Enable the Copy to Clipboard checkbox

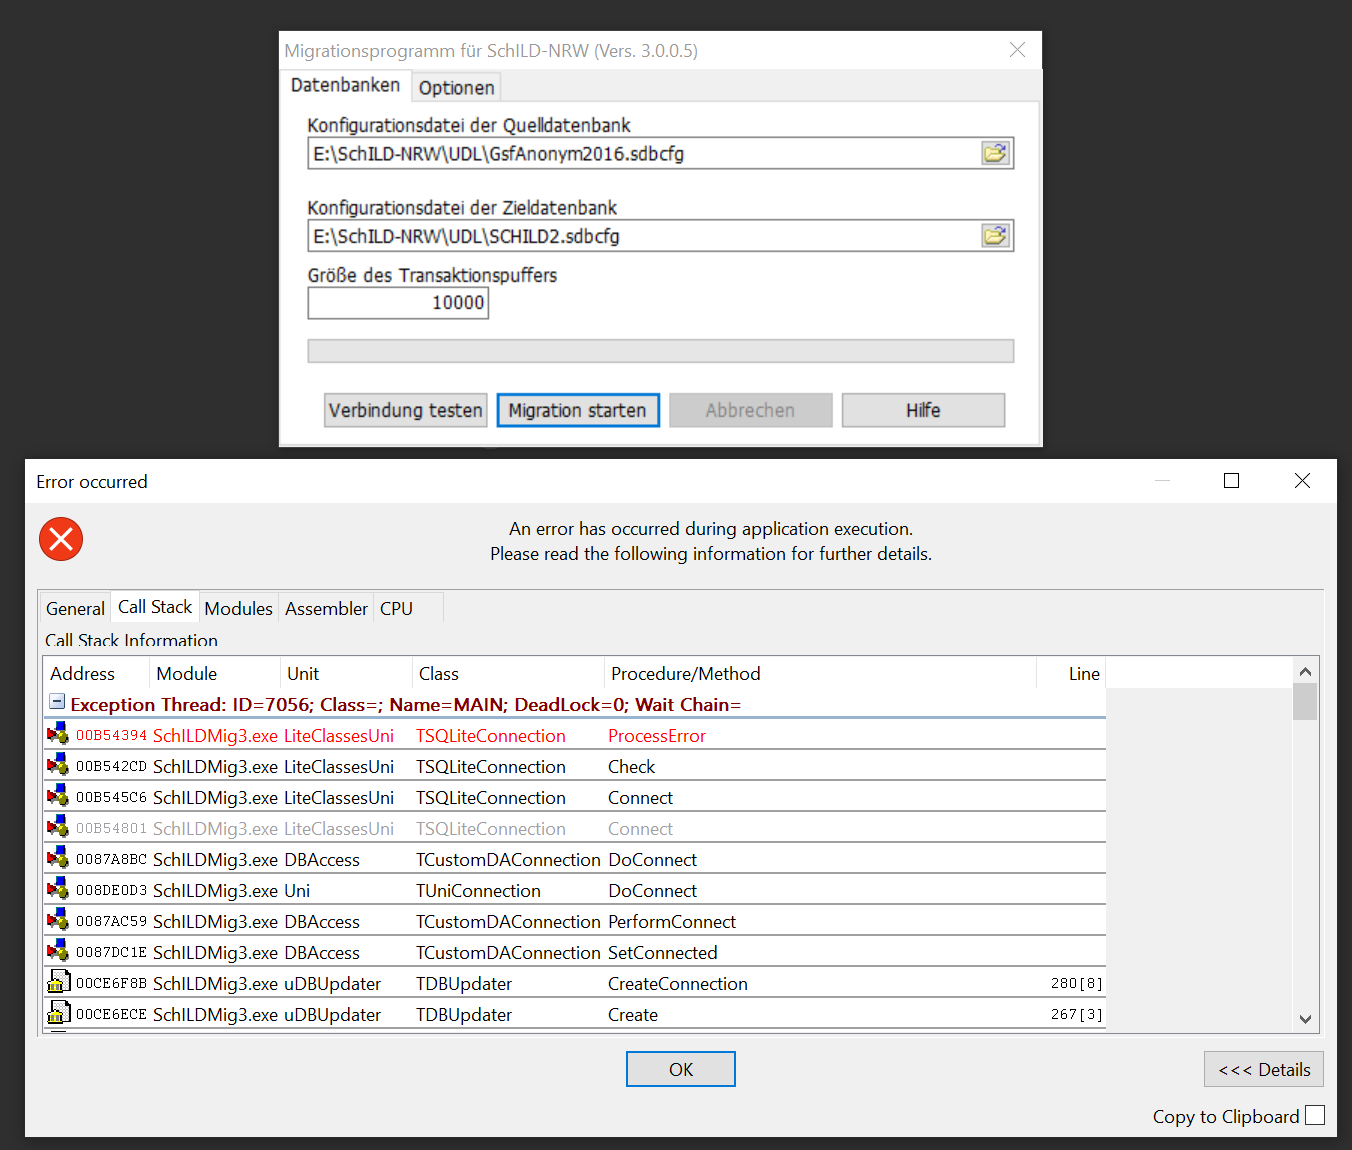pyautogui.click(x=1315, y=1116)
